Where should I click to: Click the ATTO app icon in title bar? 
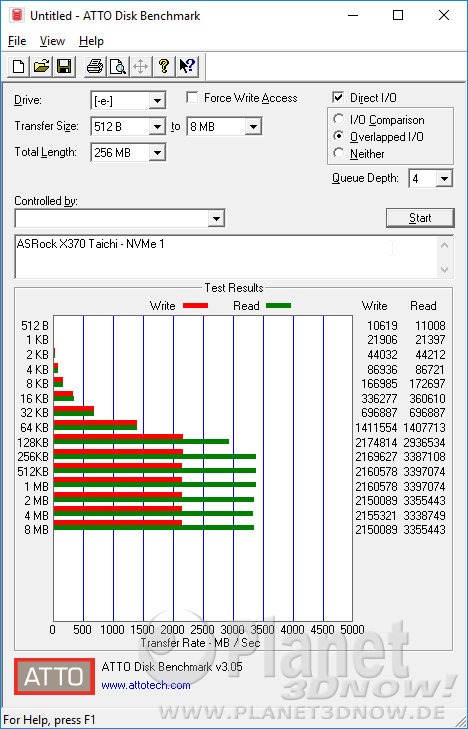coord(18,15)
